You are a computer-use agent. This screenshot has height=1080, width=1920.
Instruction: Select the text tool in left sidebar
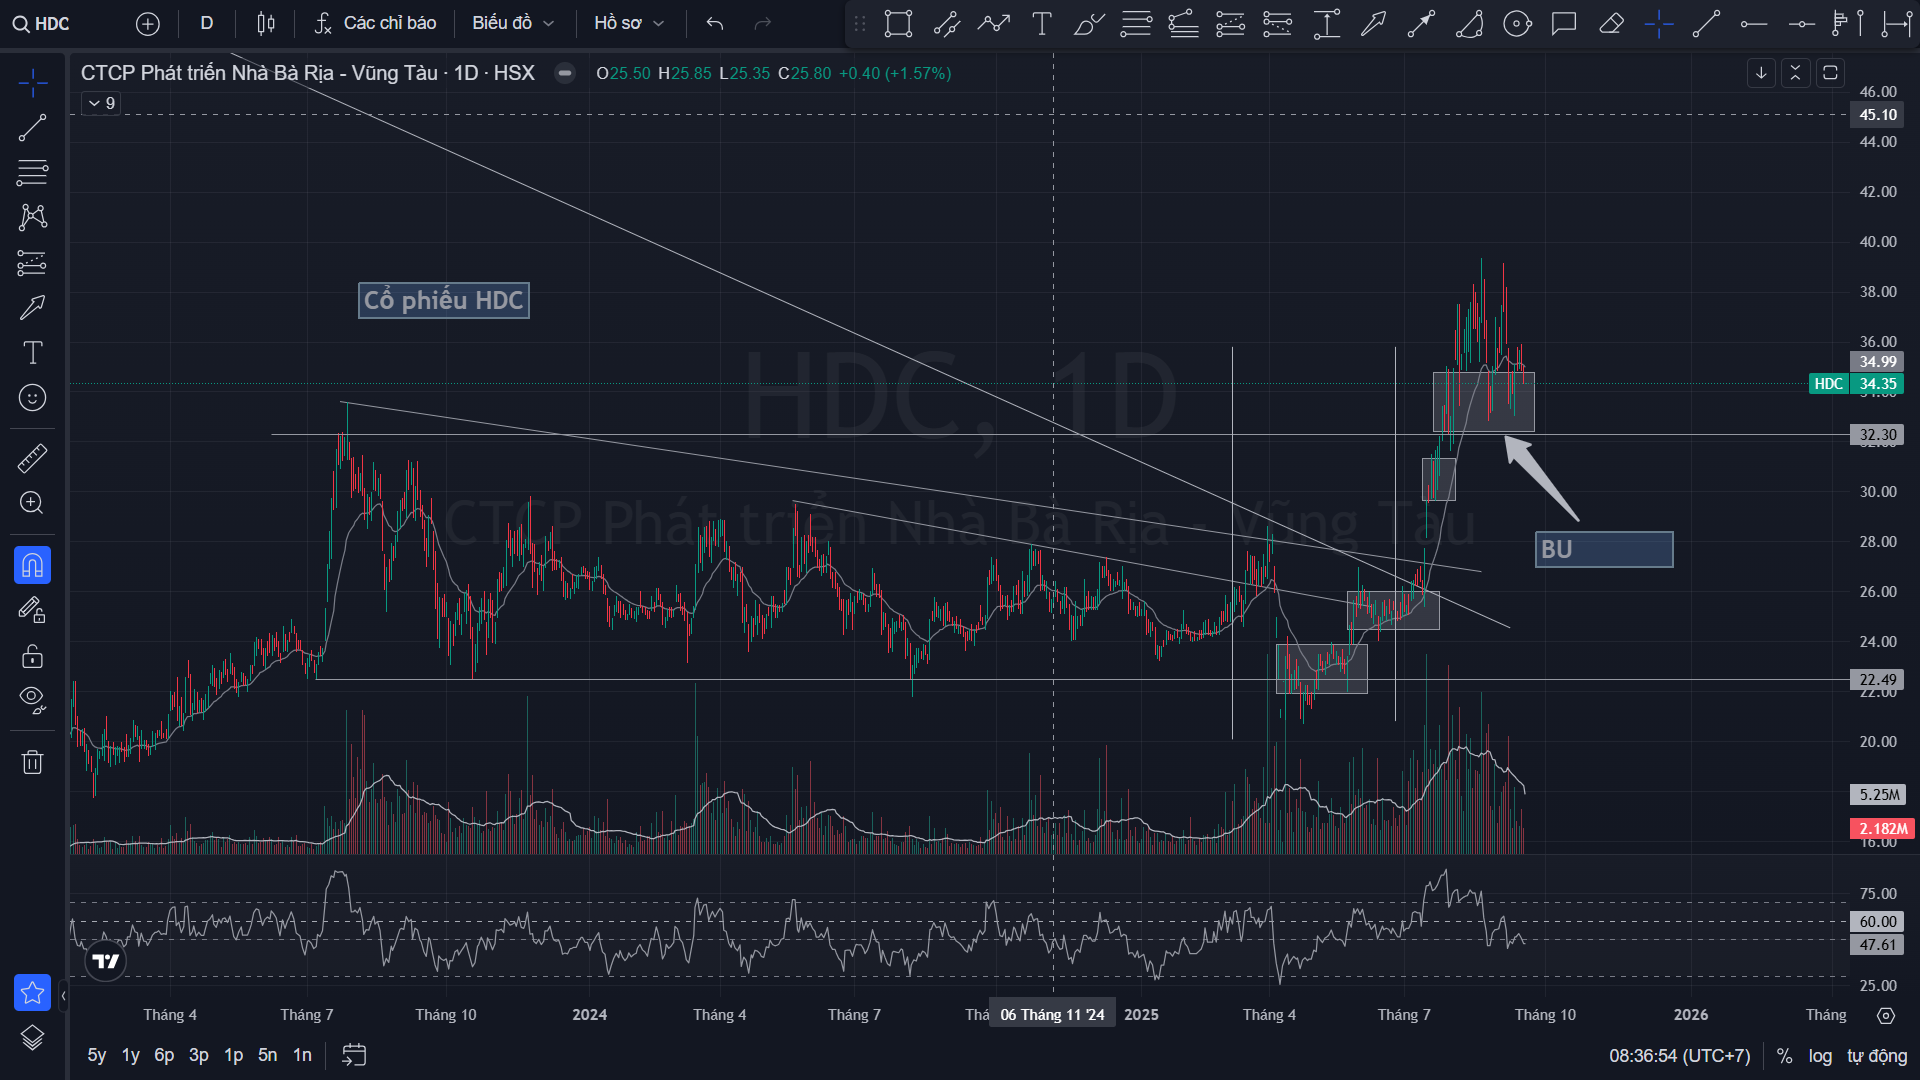pyautogui.click(x=32, y=353)
